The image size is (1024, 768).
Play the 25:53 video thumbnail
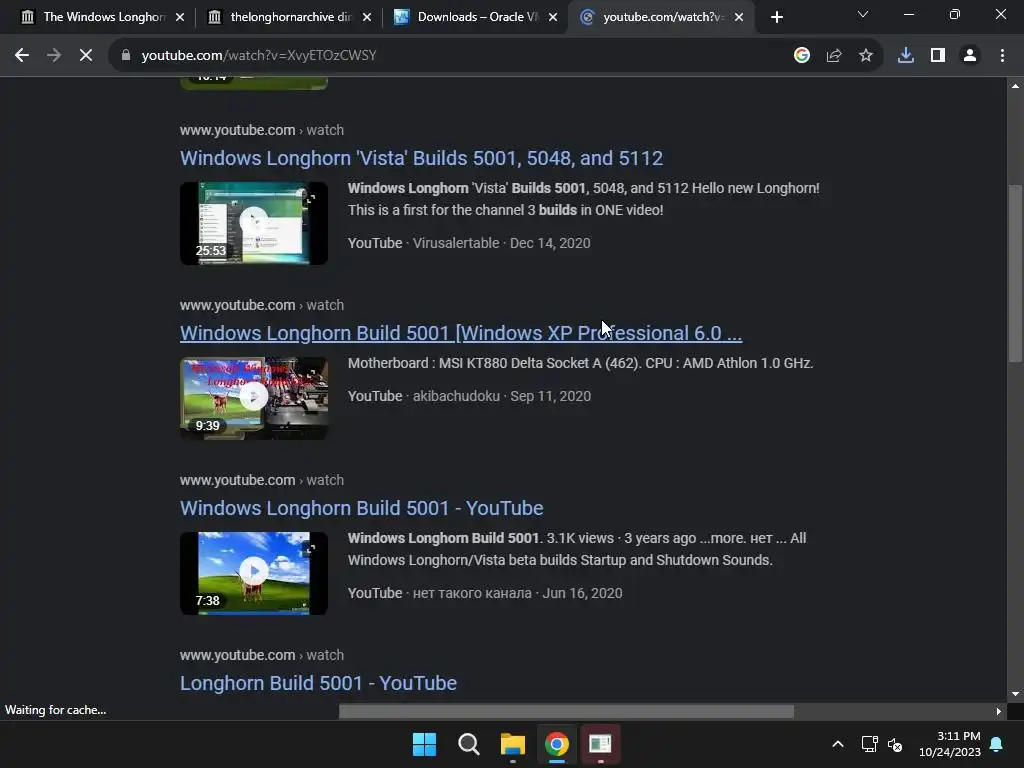click(254, 223)
